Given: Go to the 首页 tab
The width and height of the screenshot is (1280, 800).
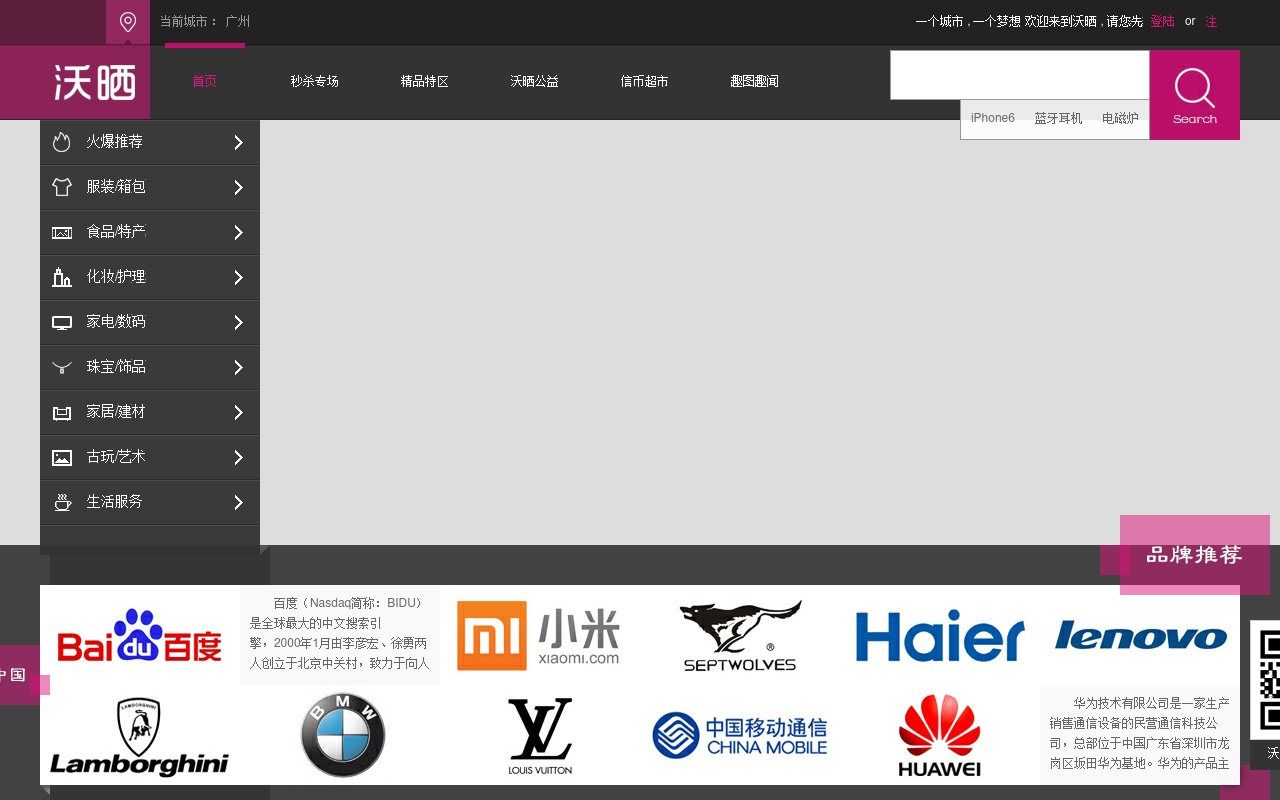Looking at the screenshot, I should (x=205, y=81).
